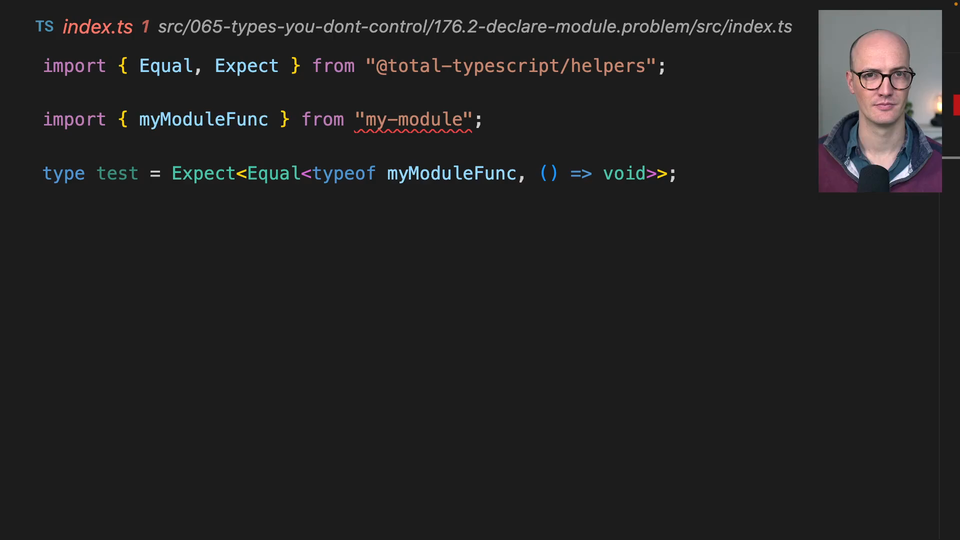Click the TS file type icon
The width and height of the screenshot is (960, 540).
(x=44, y=27)
